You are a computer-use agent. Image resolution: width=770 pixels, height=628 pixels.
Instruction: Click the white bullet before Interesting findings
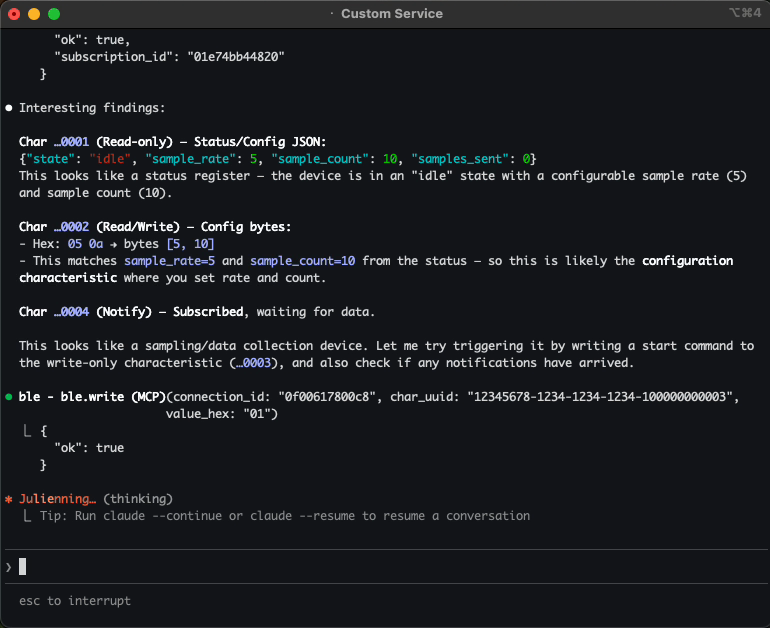point(9,108)
